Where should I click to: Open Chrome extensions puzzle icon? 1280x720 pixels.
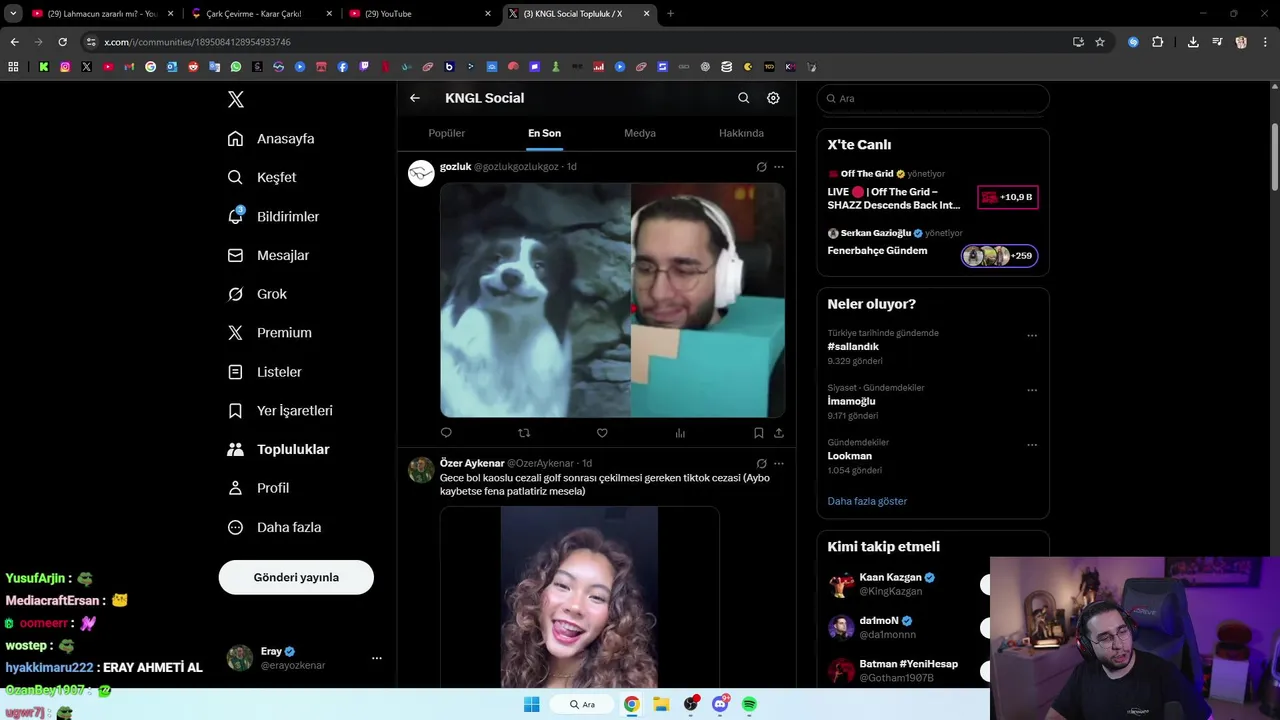point(1157,42)
